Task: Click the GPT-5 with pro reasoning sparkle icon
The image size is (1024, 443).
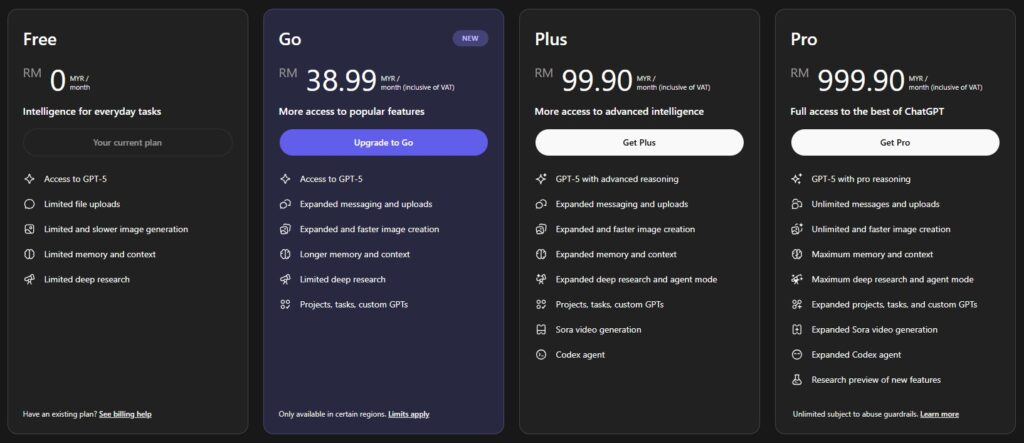Action: [797, 179]
